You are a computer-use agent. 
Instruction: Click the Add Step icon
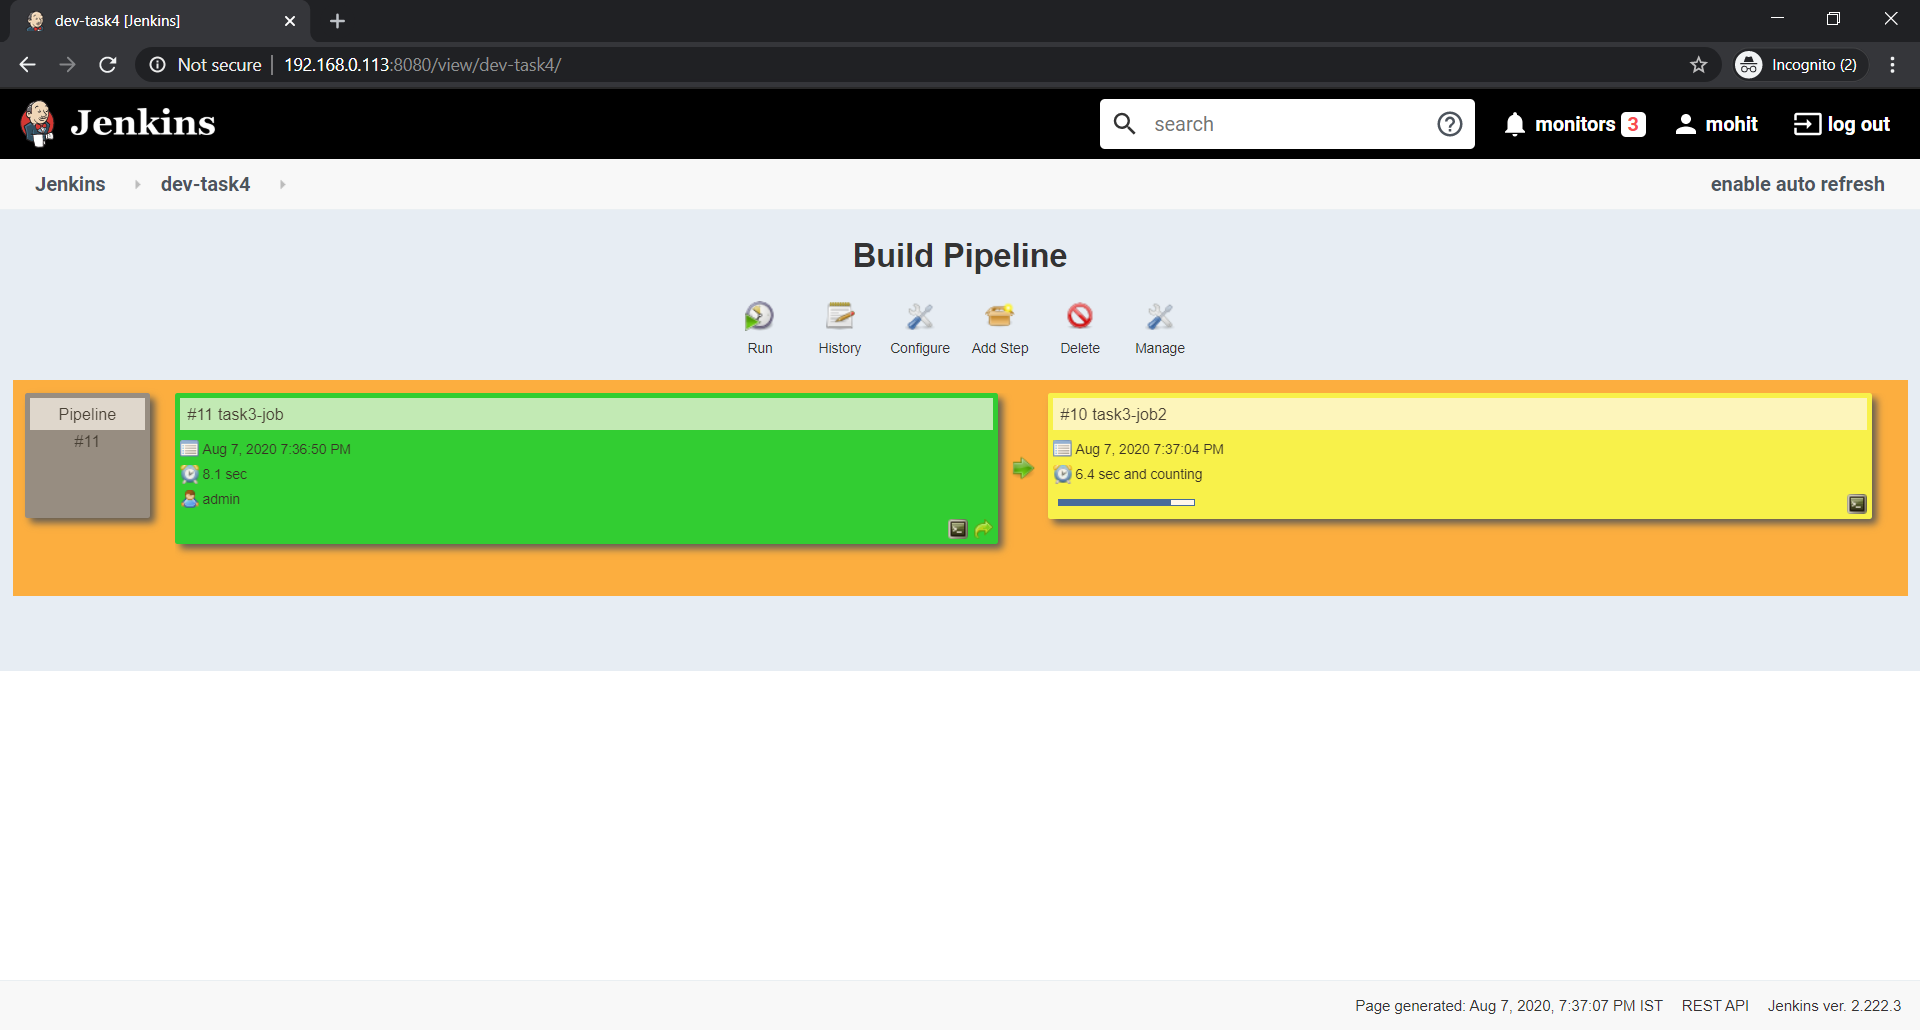999,316
